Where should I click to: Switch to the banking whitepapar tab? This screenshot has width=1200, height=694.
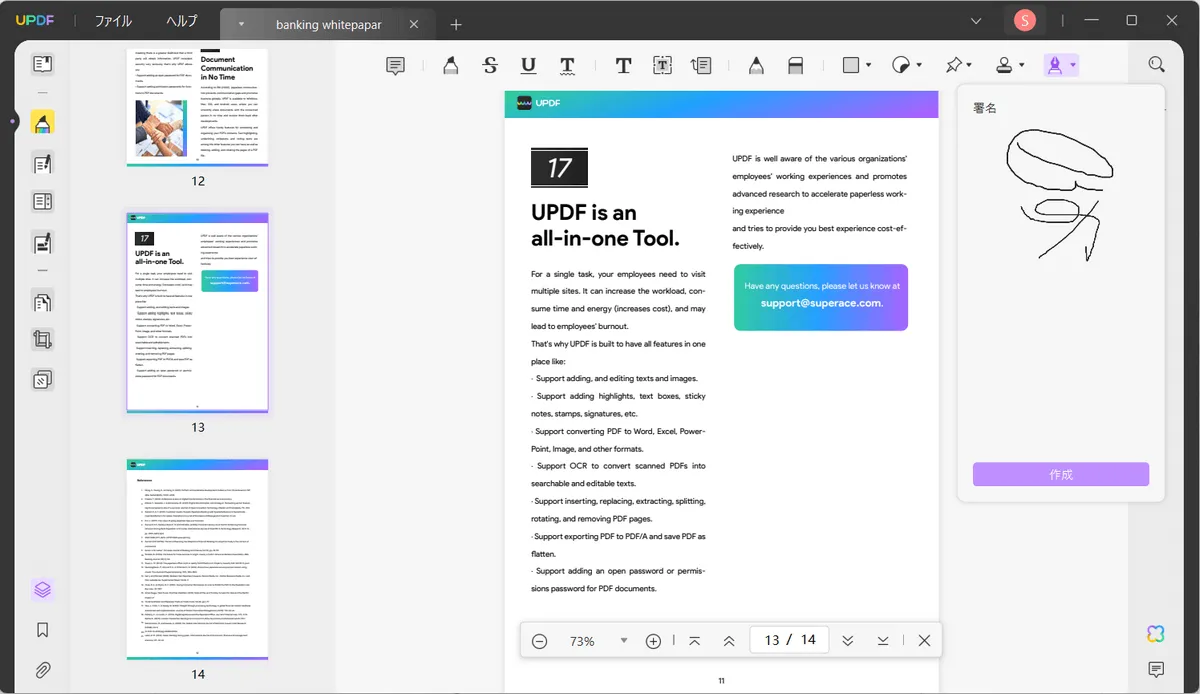tap(328, 24)
